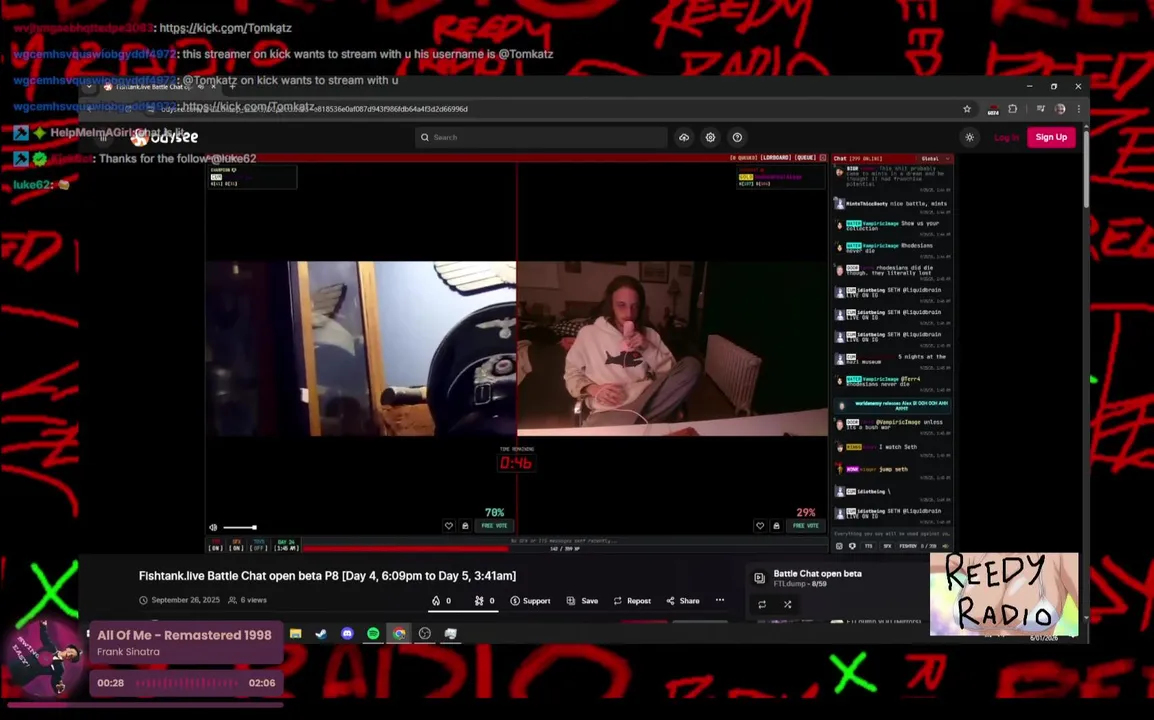This screenshot has width=1154, height=720.
Task: Open the Chrome extensions puzzle icon
Action: click(x=1013, y=109)
